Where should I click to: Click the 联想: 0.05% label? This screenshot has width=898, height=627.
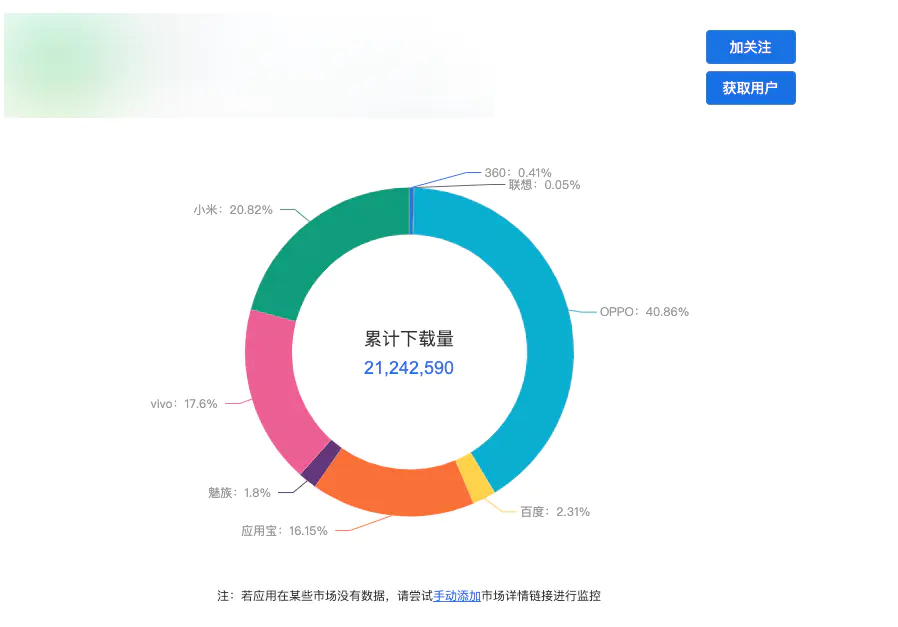pyautogui.click(x=544, y=185)
